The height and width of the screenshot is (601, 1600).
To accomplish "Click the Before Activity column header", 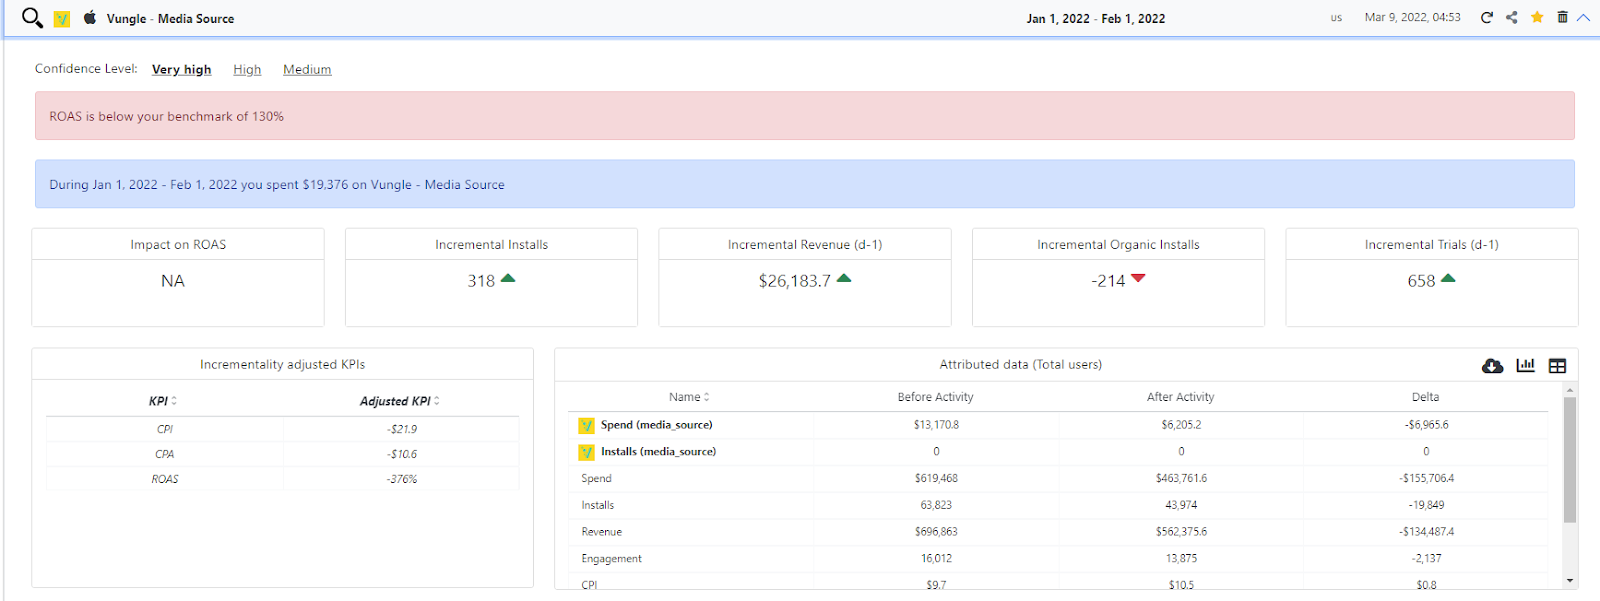I will (x=935, y=397).
